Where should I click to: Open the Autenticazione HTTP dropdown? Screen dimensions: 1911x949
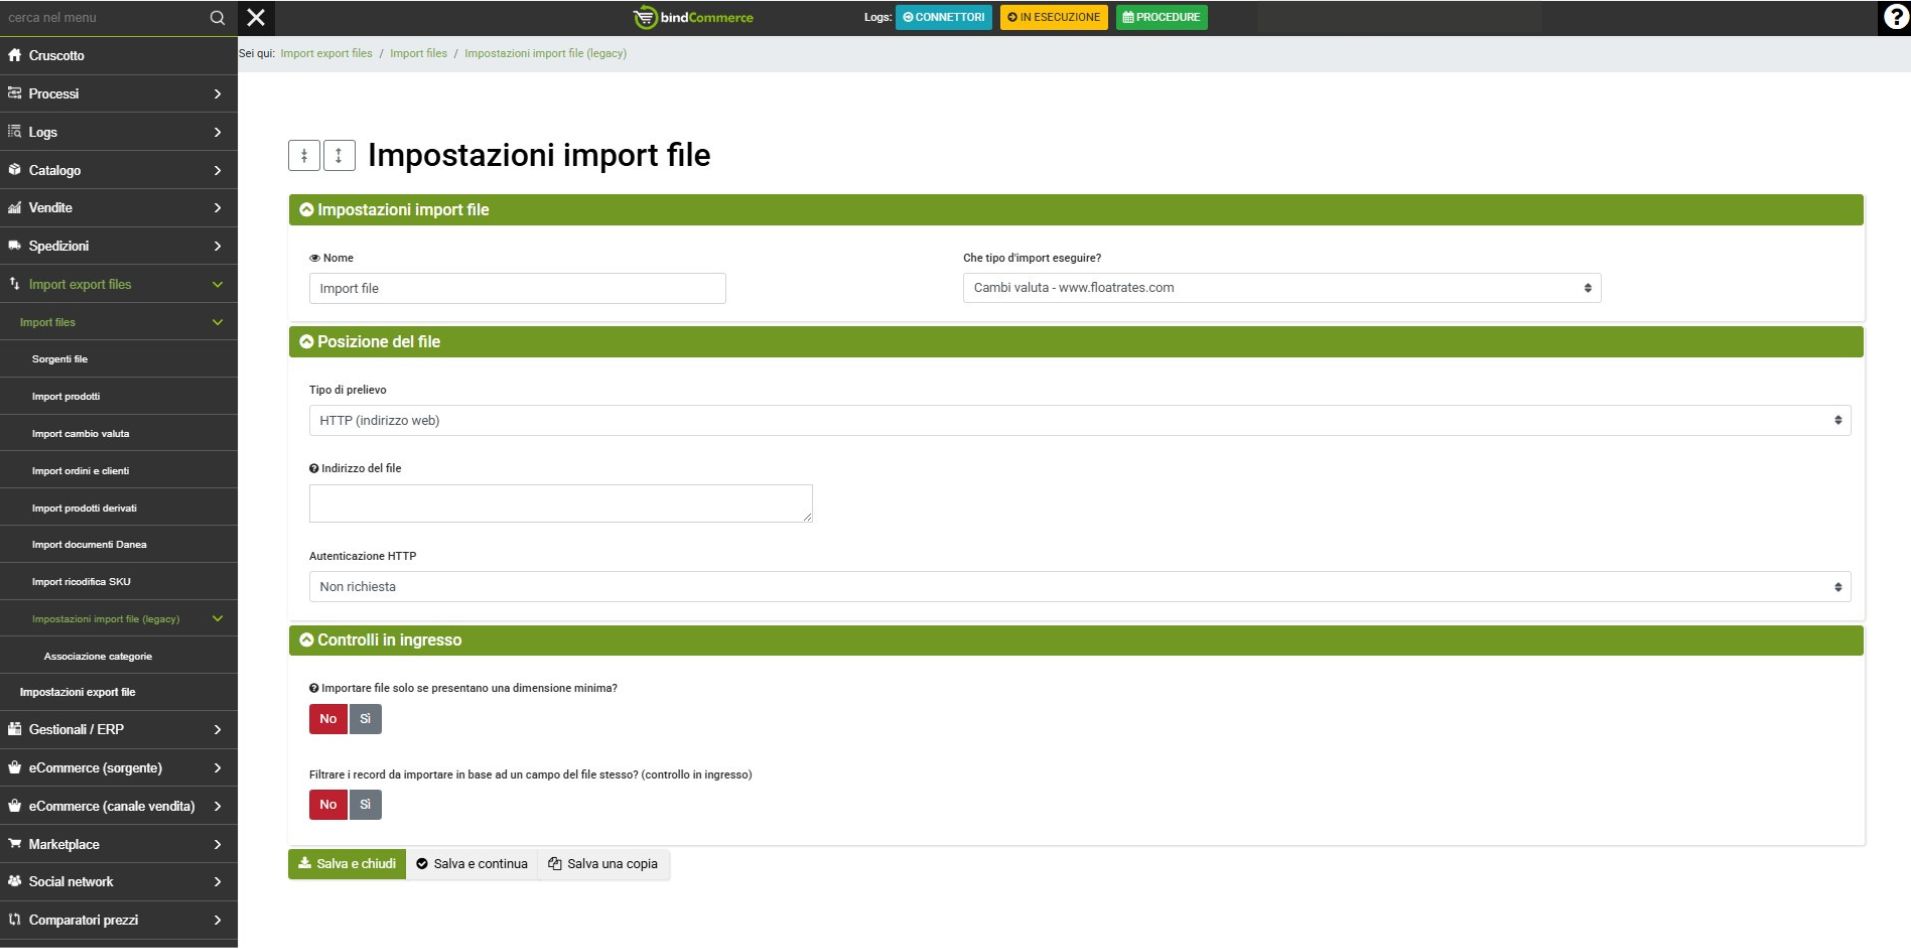[1079, 587]
